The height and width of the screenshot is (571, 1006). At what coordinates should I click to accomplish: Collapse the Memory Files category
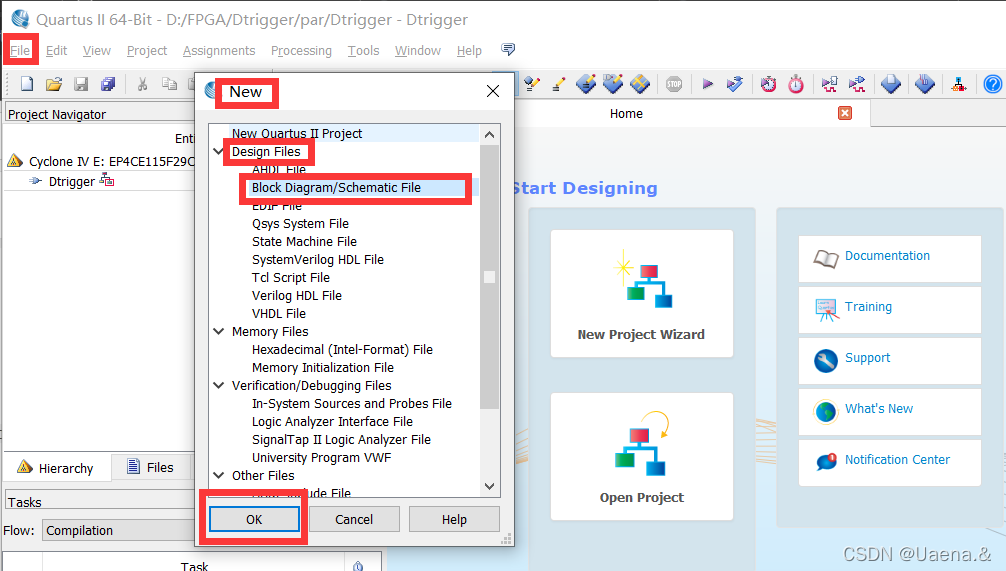pos(219,331)
